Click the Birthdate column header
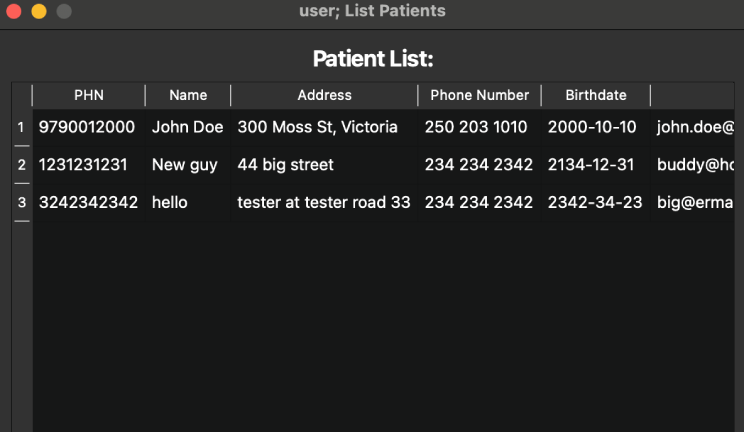The height and width of the screenshot is (432, 744). click(595, 95)
